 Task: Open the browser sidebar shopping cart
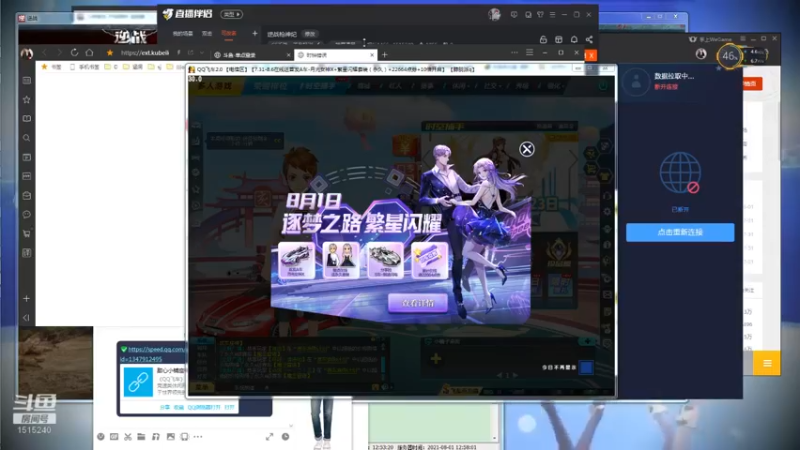[x=27, y=234]
